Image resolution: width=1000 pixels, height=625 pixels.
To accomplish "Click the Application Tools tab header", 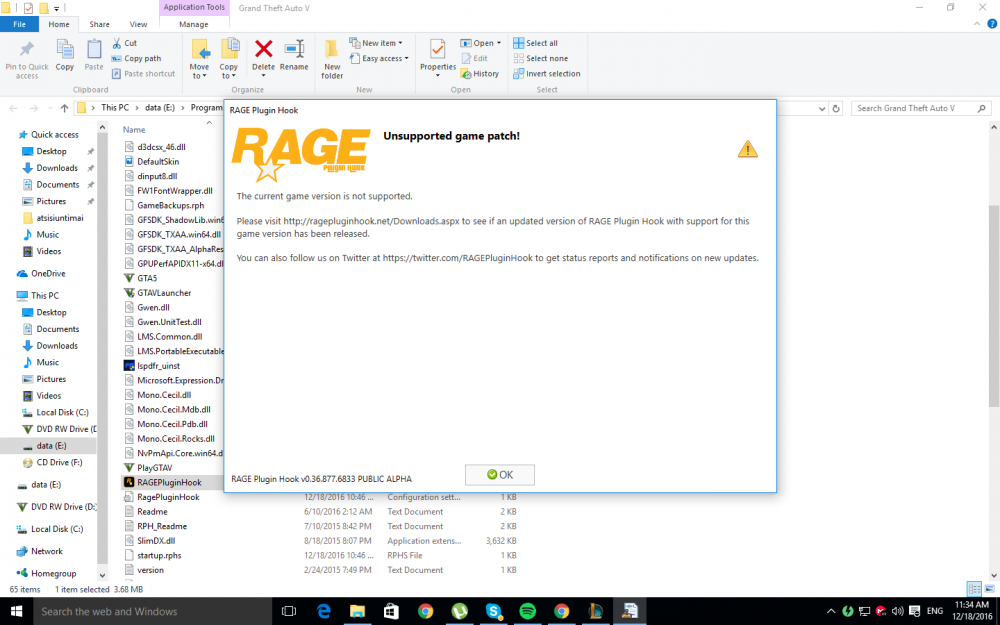I will point(194,8).
